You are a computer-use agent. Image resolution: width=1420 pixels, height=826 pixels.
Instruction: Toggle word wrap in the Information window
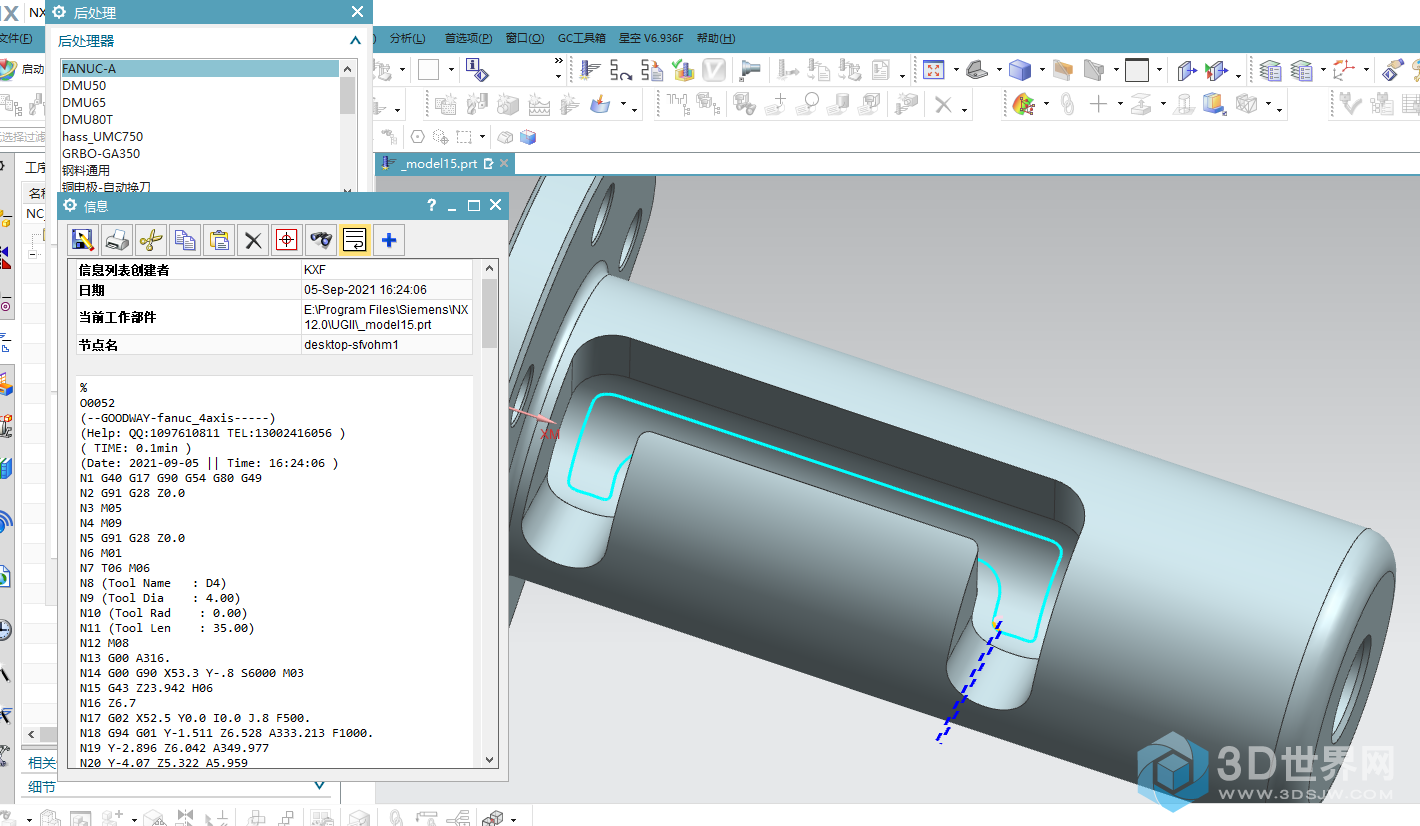click(355, 240)
